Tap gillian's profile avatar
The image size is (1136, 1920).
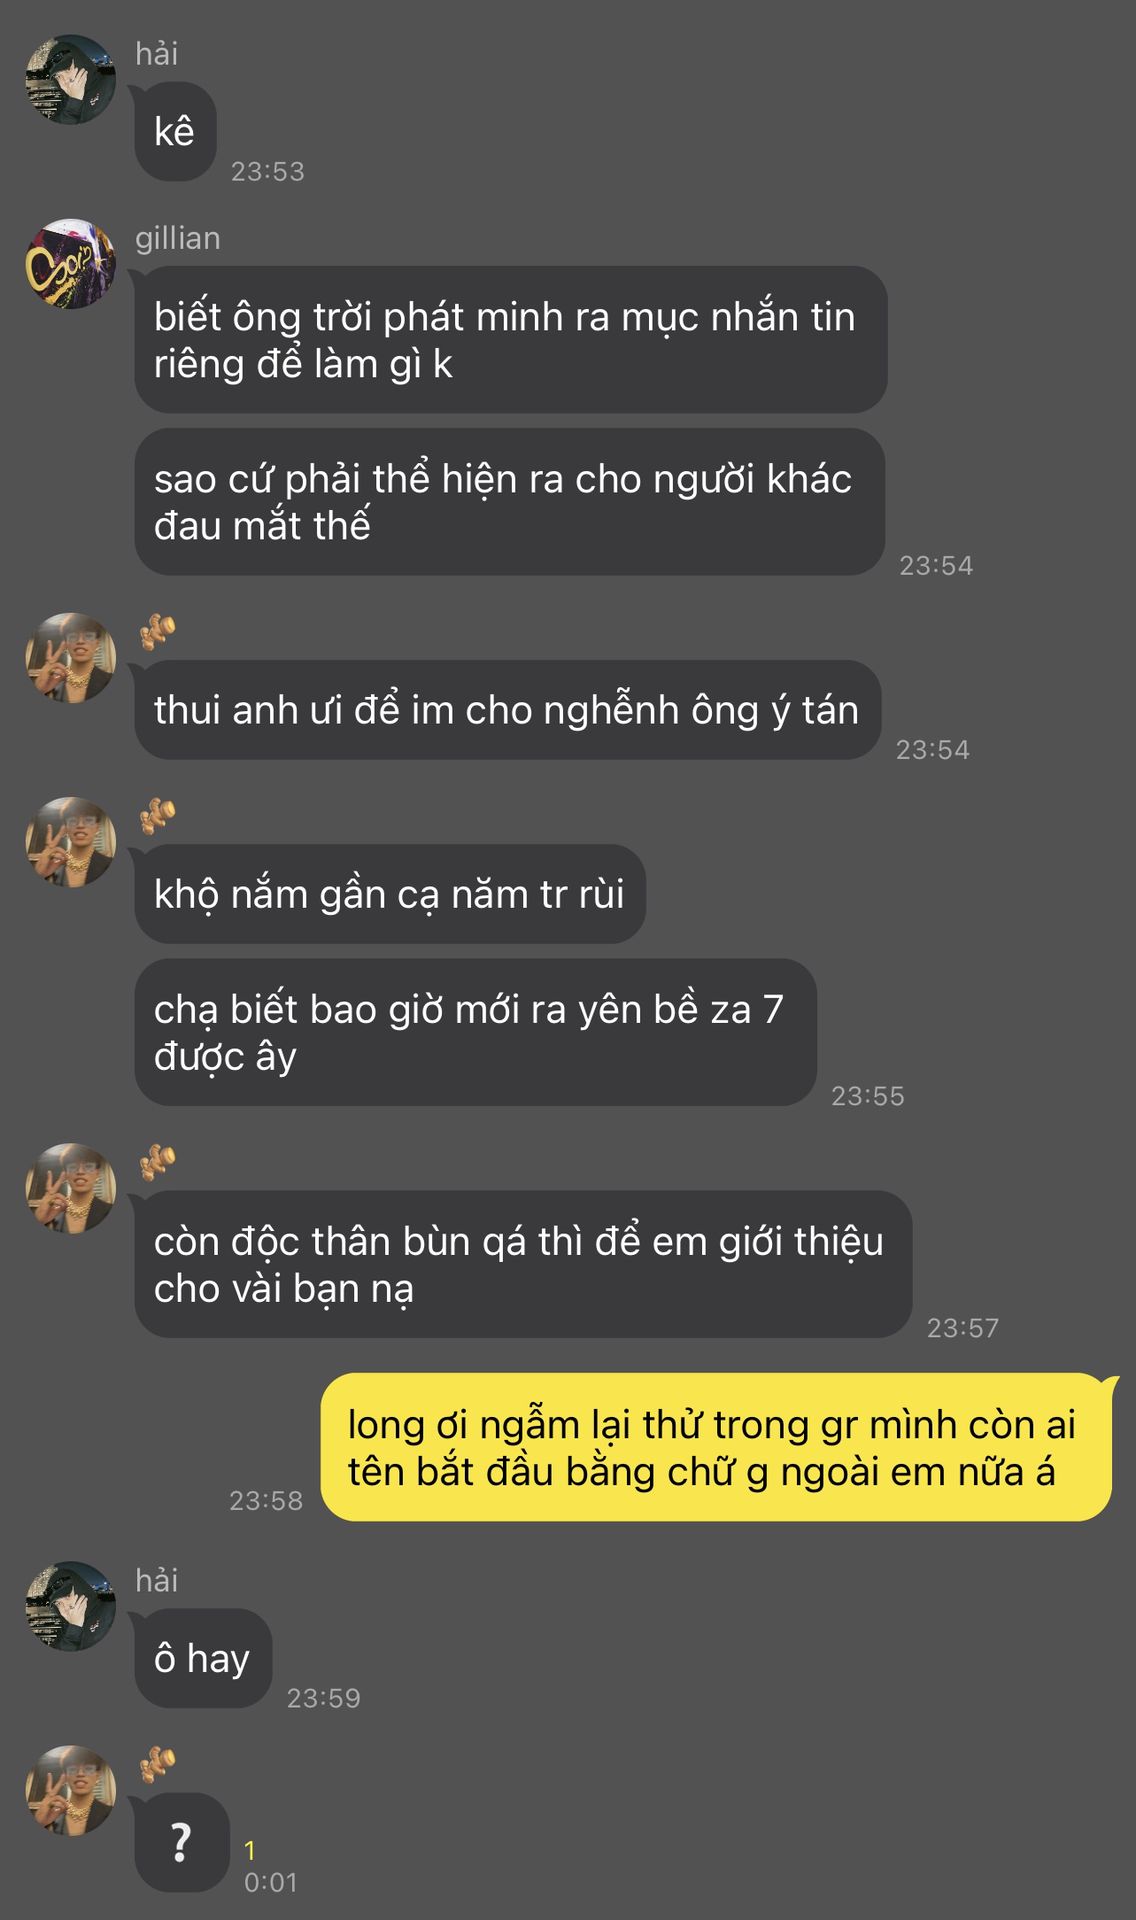click(x=70, y=264)
